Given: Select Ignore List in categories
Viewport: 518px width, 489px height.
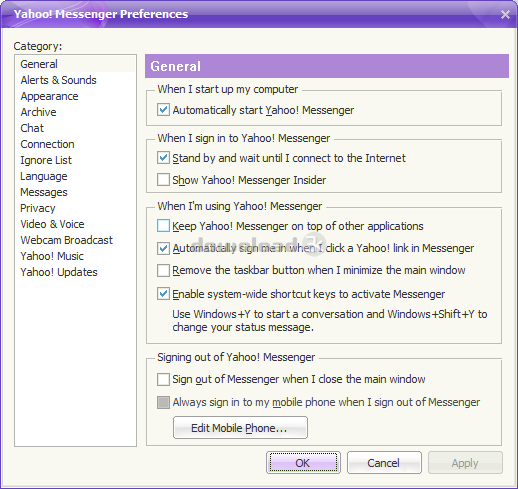Looking at the screenshot, I should tap(46, 160).
